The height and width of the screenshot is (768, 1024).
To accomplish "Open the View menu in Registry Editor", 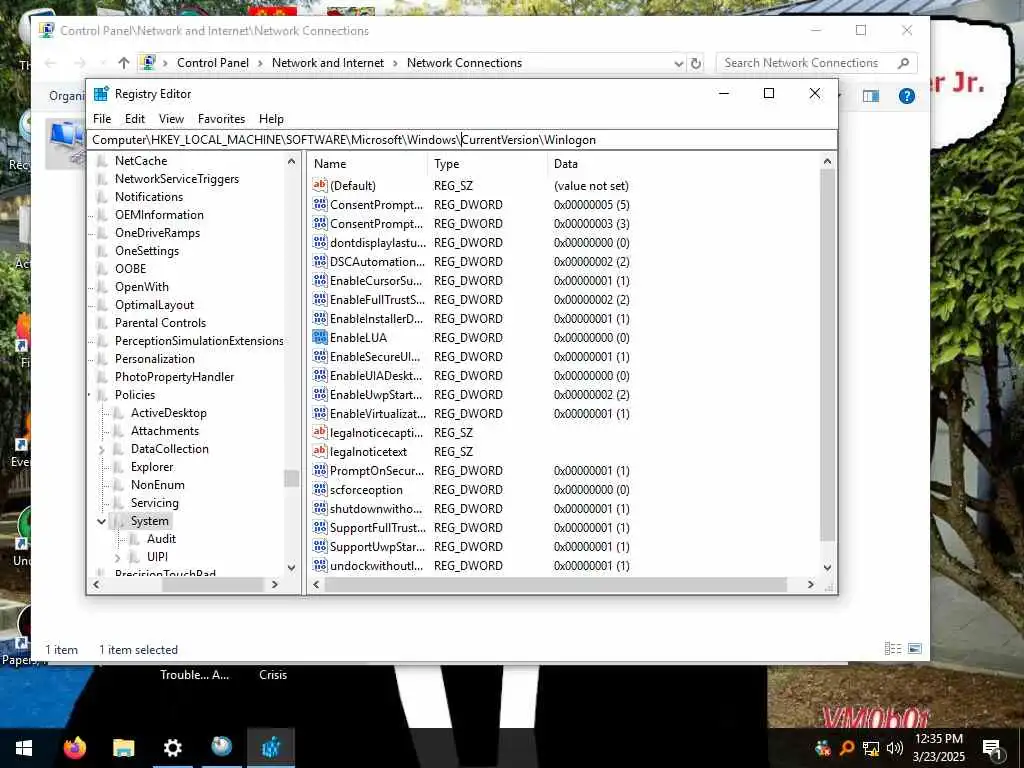I will (x=171, y=119).
